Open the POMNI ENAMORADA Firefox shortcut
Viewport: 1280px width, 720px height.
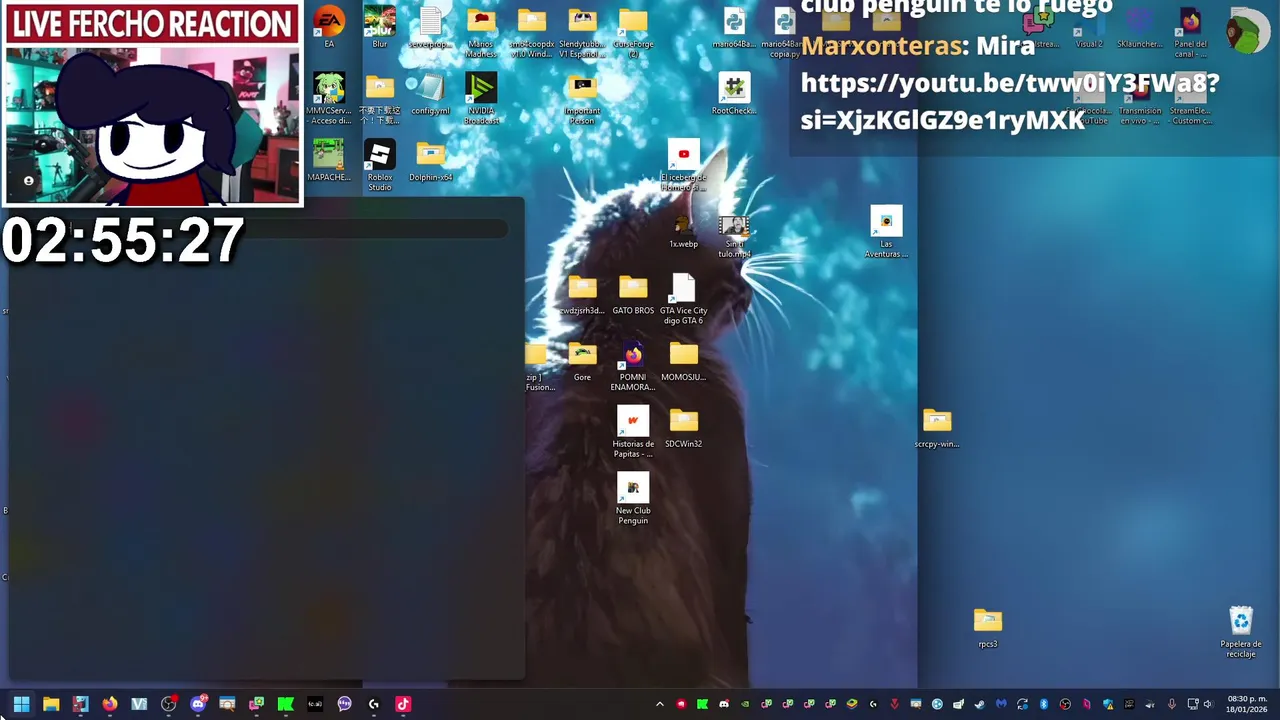click(633, 365)
